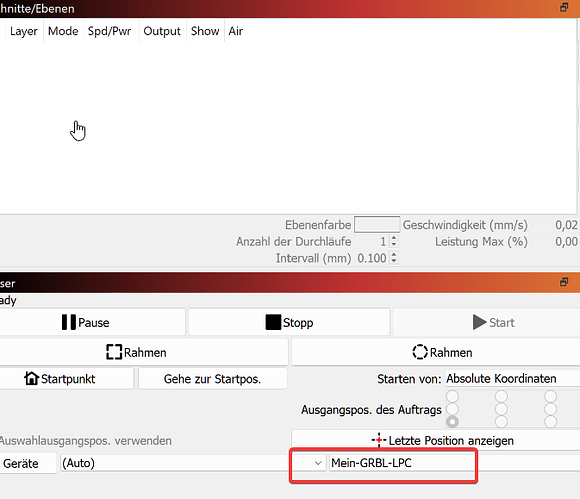Screen dimensions: 580x499
Task: Select center job origin radio button
Action: (x=501, y=409)
